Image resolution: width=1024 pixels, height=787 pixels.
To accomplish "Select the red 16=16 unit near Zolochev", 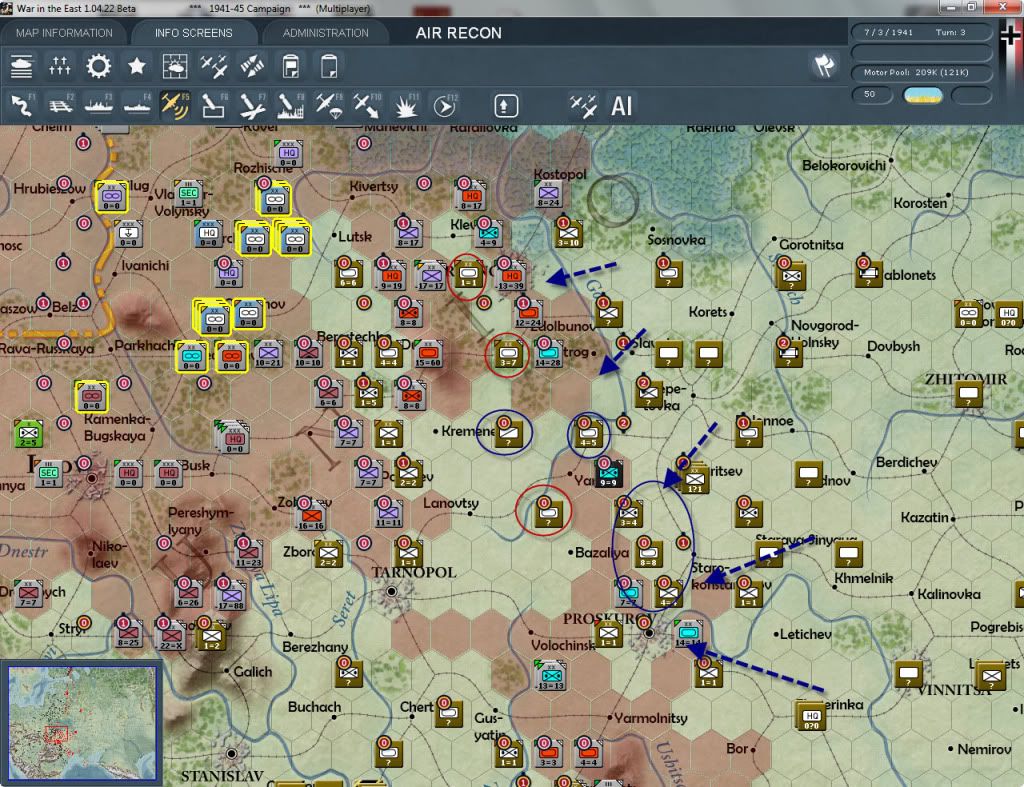I will 311,517.
